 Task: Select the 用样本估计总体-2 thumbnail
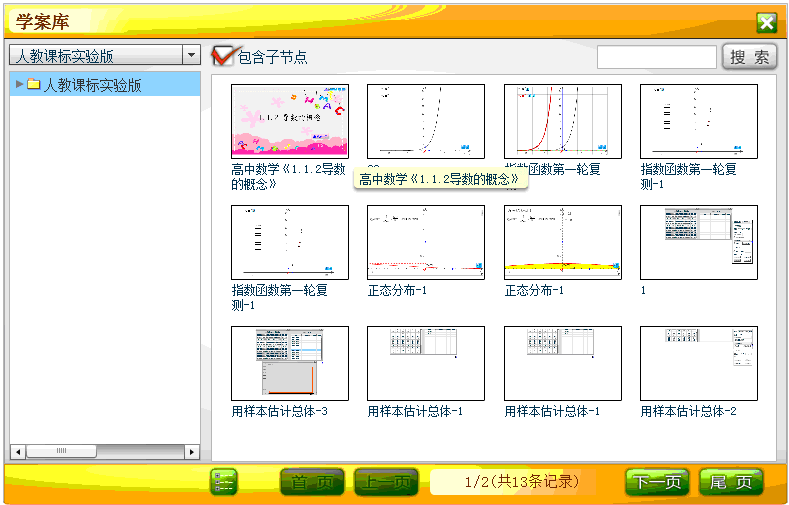[698, 363]
